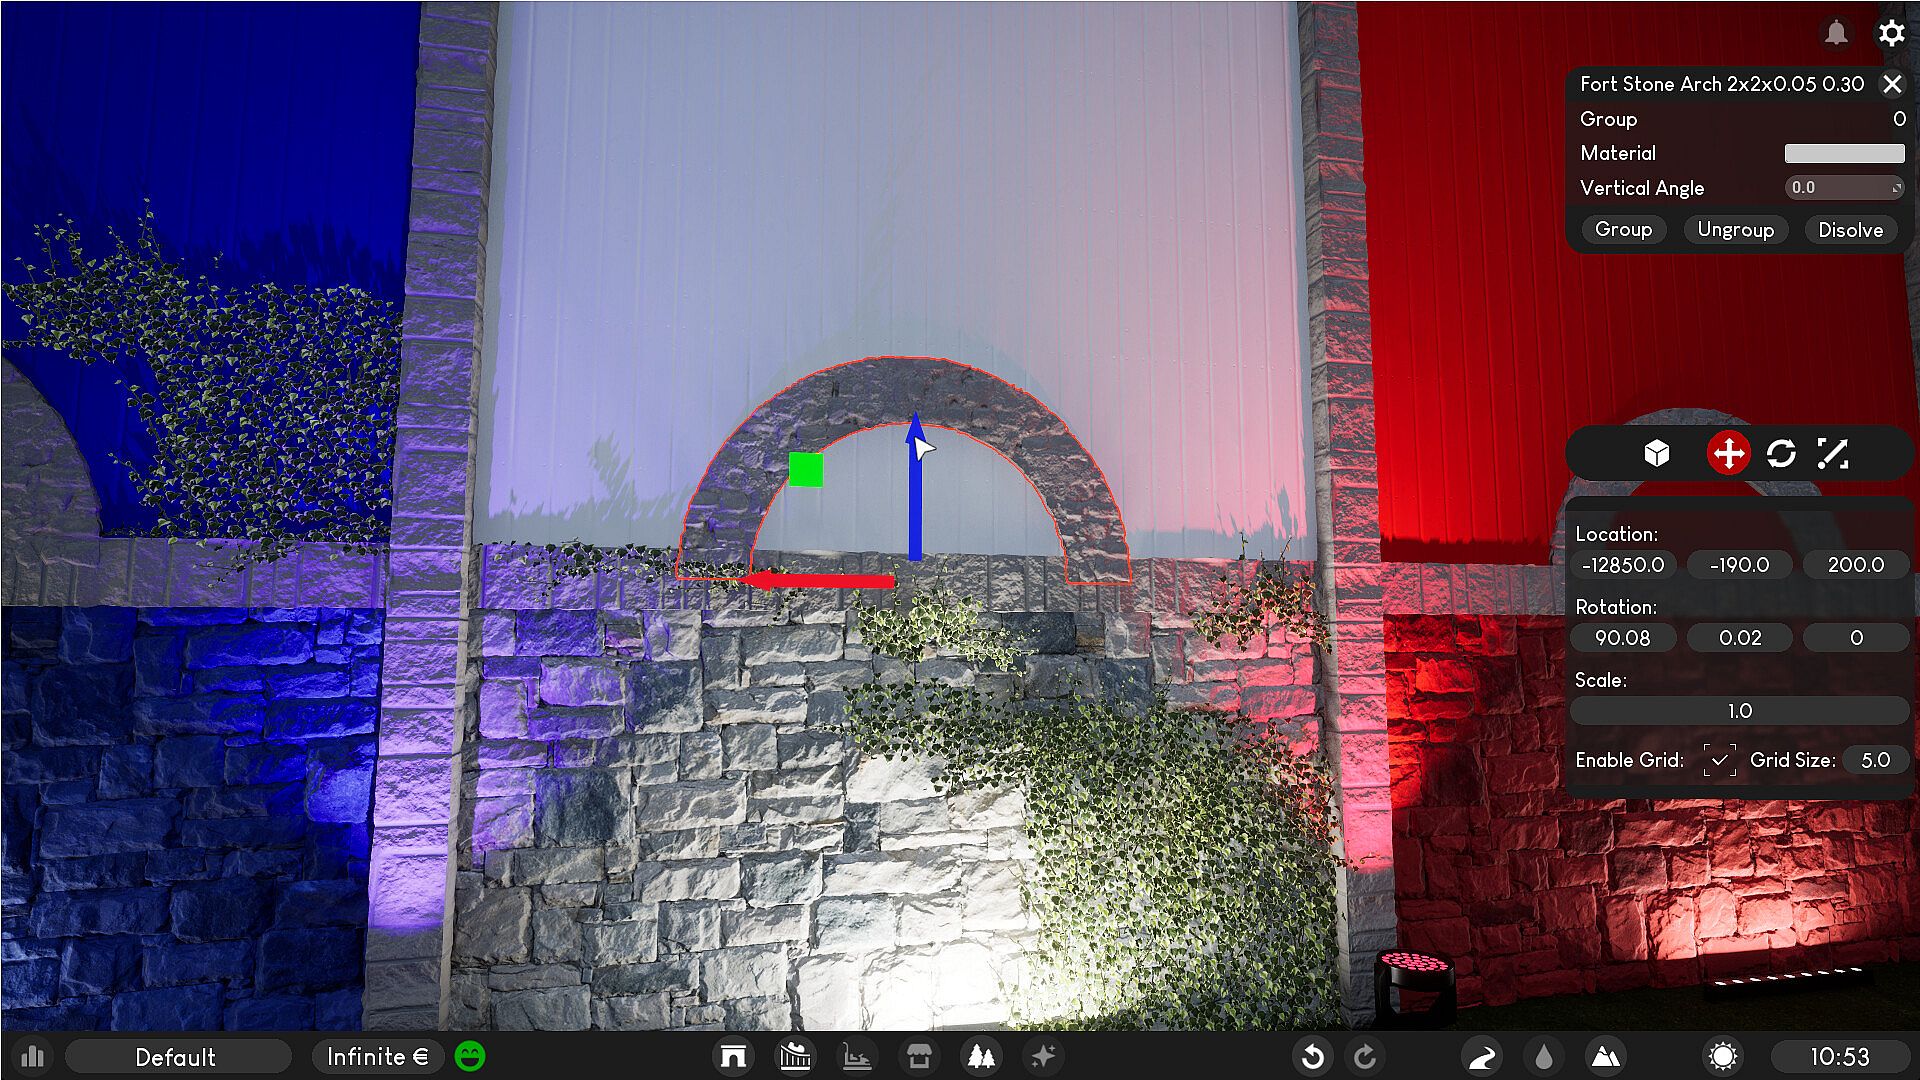This screenshot has height=1080, width=1920.
Task: Open the roller coaster builder menu
Action: (795, 1056)
